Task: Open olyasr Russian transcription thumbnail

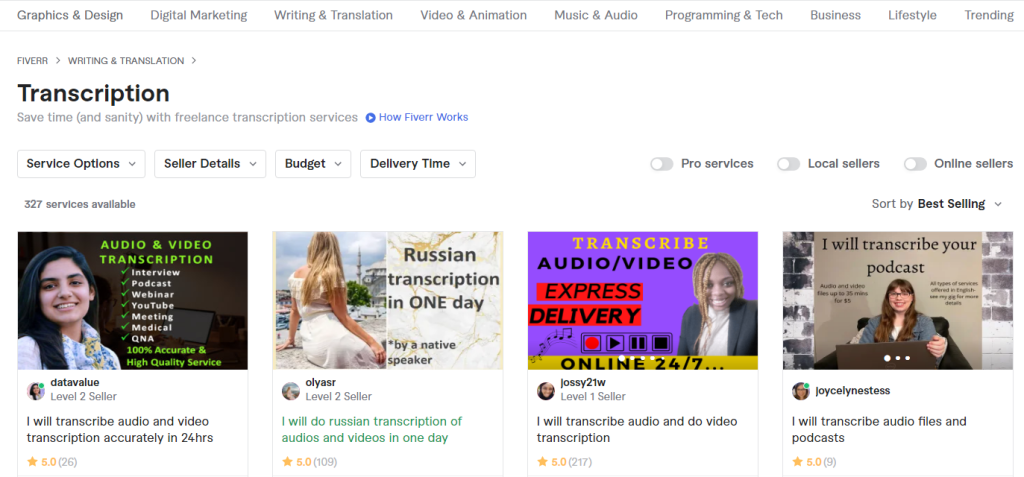Action: pos(388,301)
